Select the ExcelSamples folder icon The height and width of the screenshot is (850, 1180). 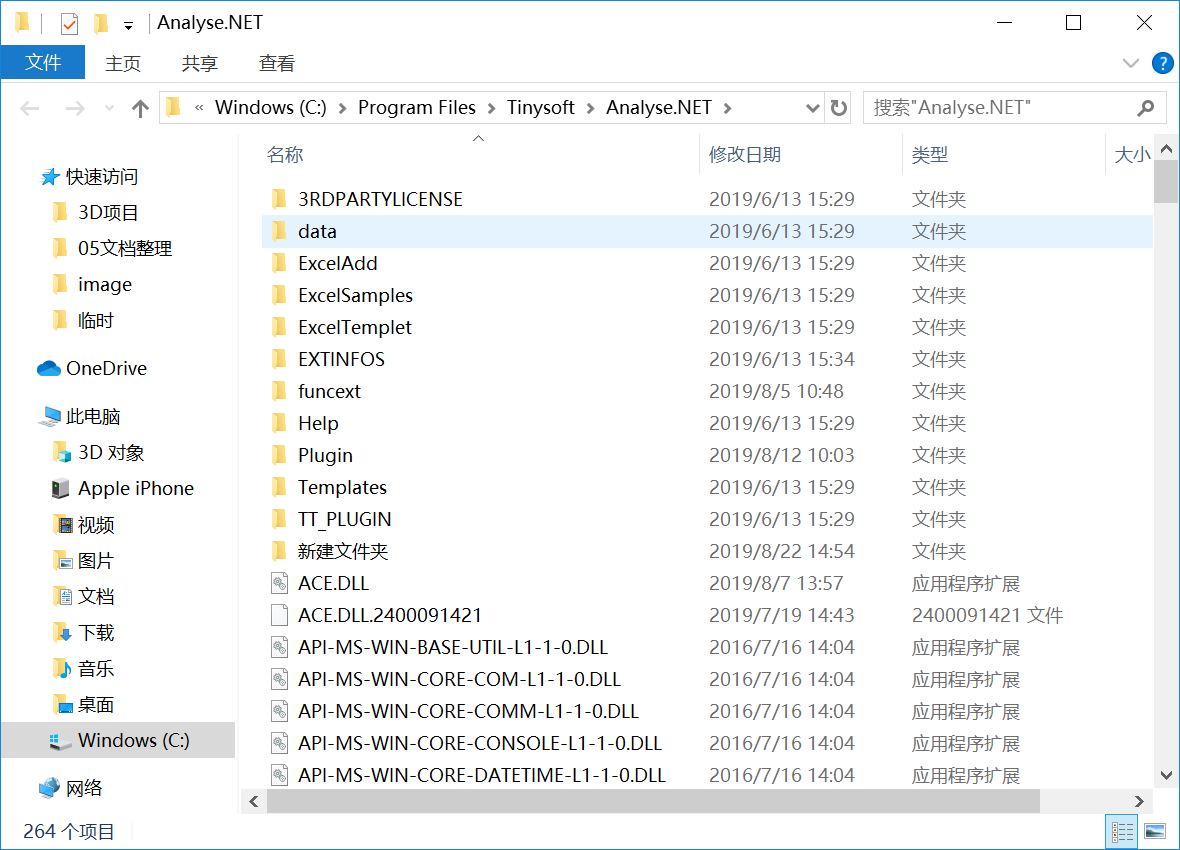(x=279, y=294)
